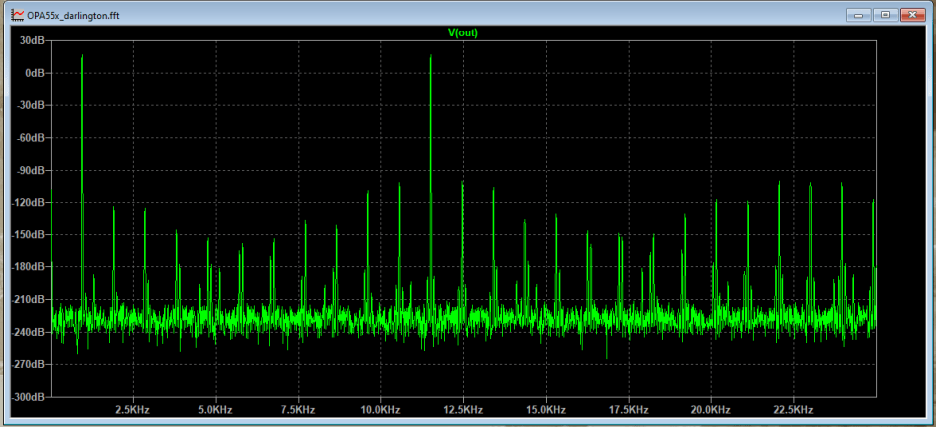This screenshot has width=936, height=427.
Task: Click the 20.0KHz frequency label
Action: coord(712,410)
